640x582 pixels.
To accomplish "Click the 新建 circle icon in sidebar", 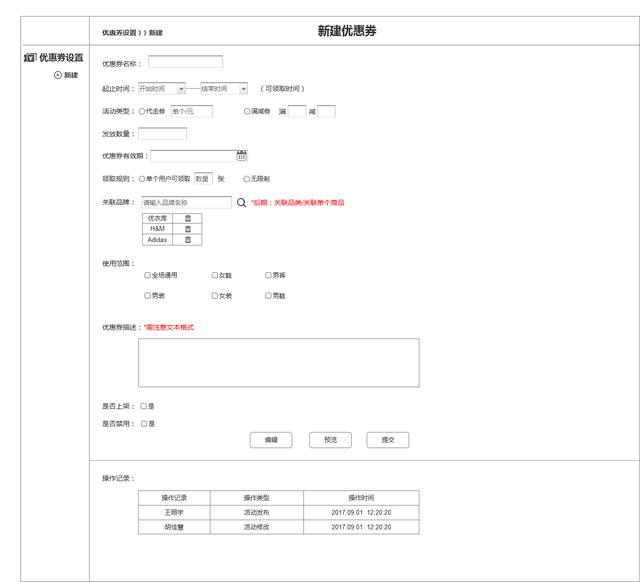I will [x=58, y=75].
